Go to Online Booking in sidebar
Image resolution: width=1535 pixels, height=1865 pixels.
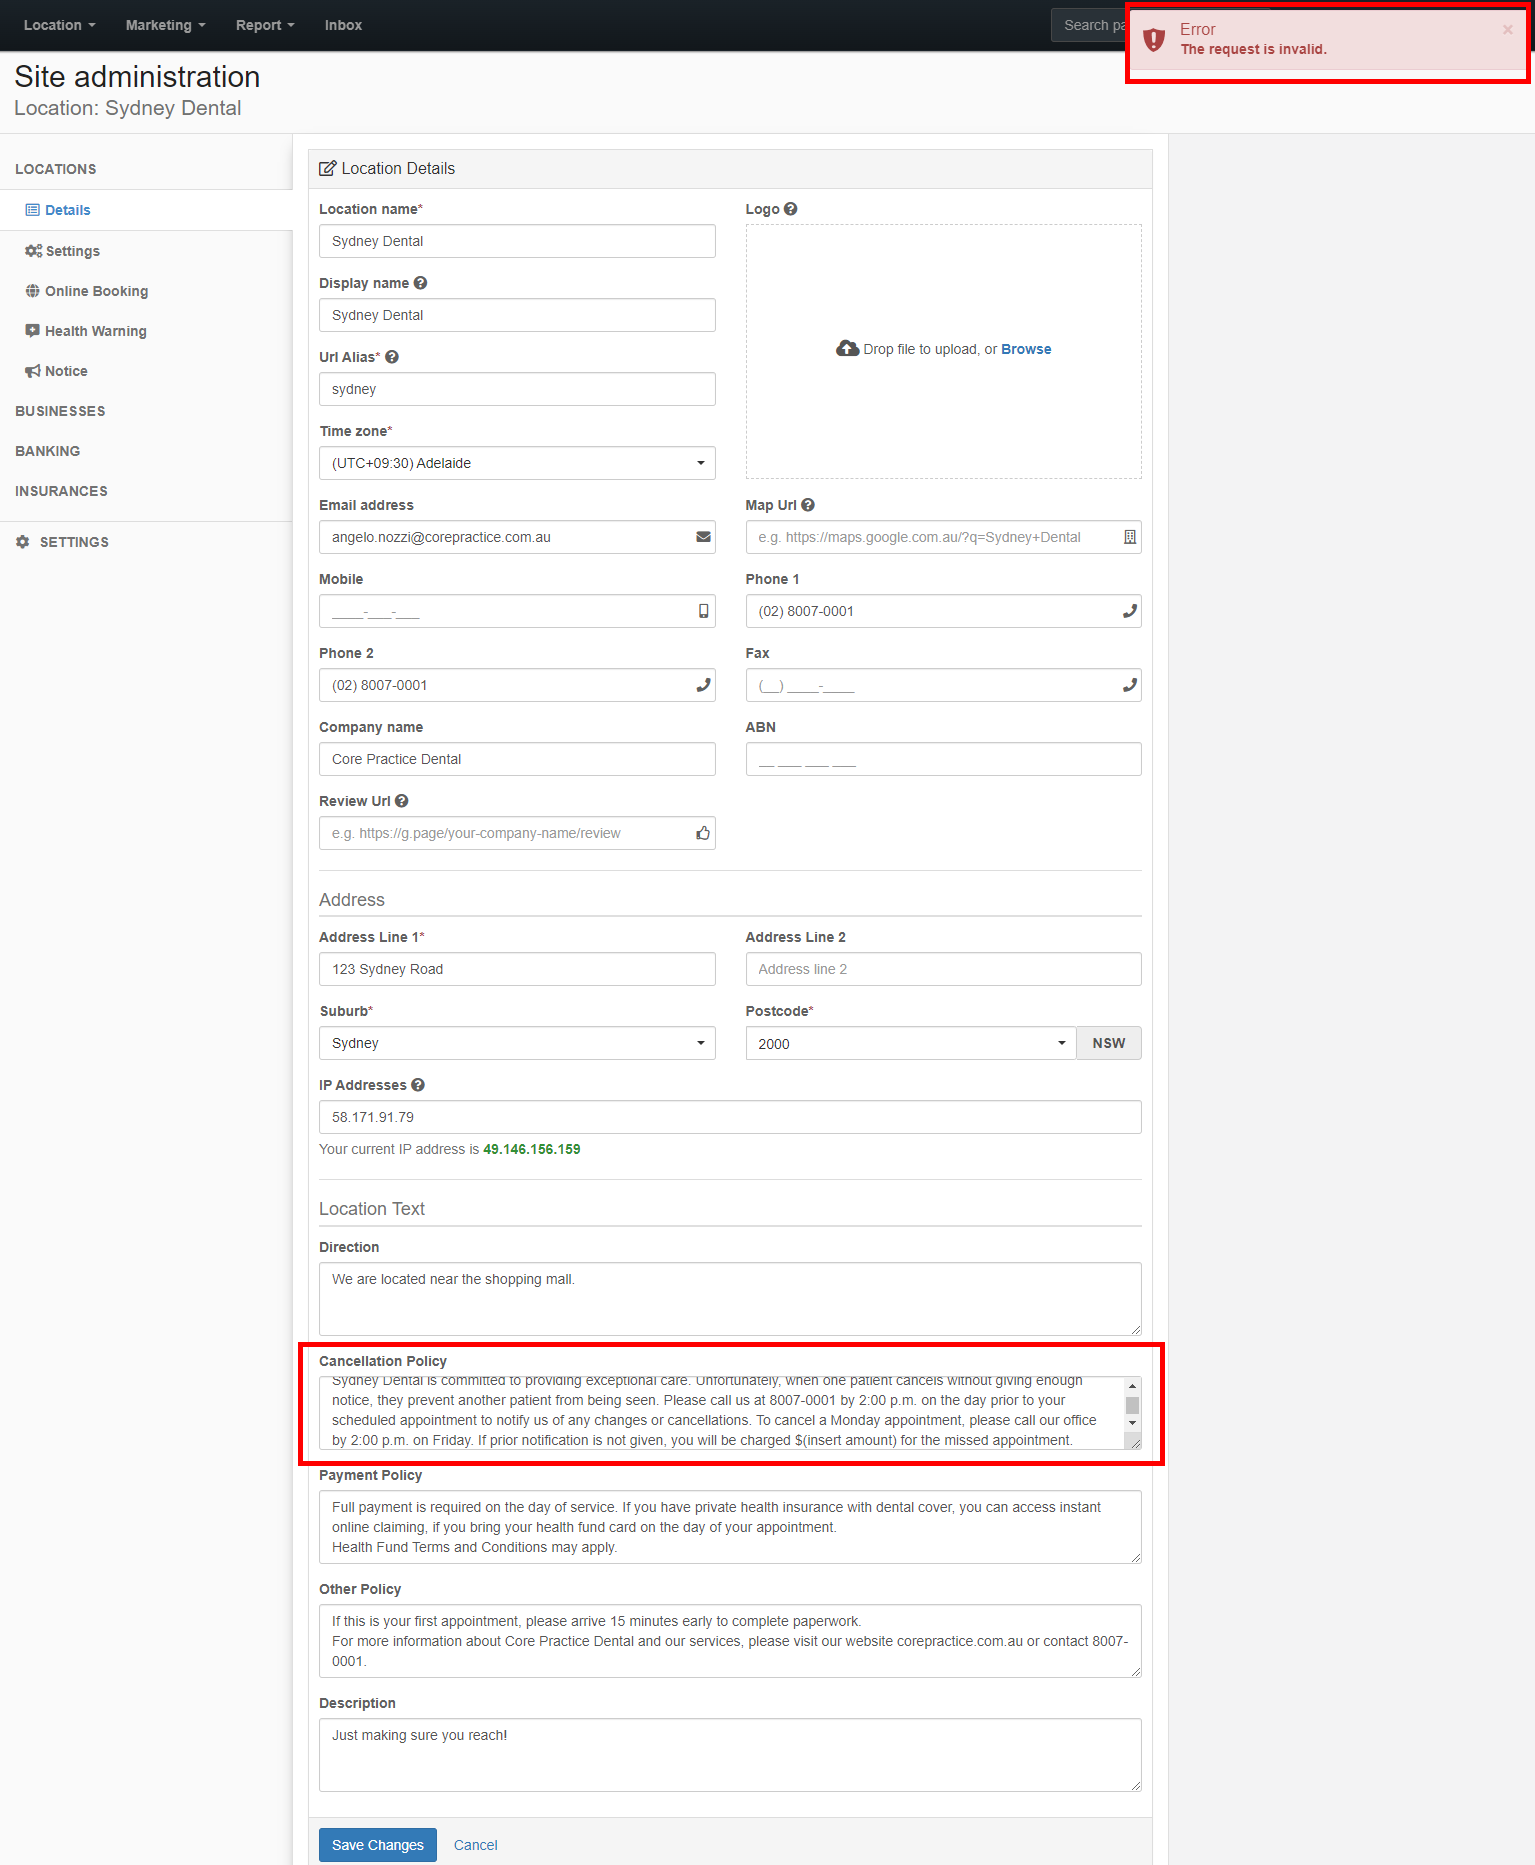coord(96,291)
